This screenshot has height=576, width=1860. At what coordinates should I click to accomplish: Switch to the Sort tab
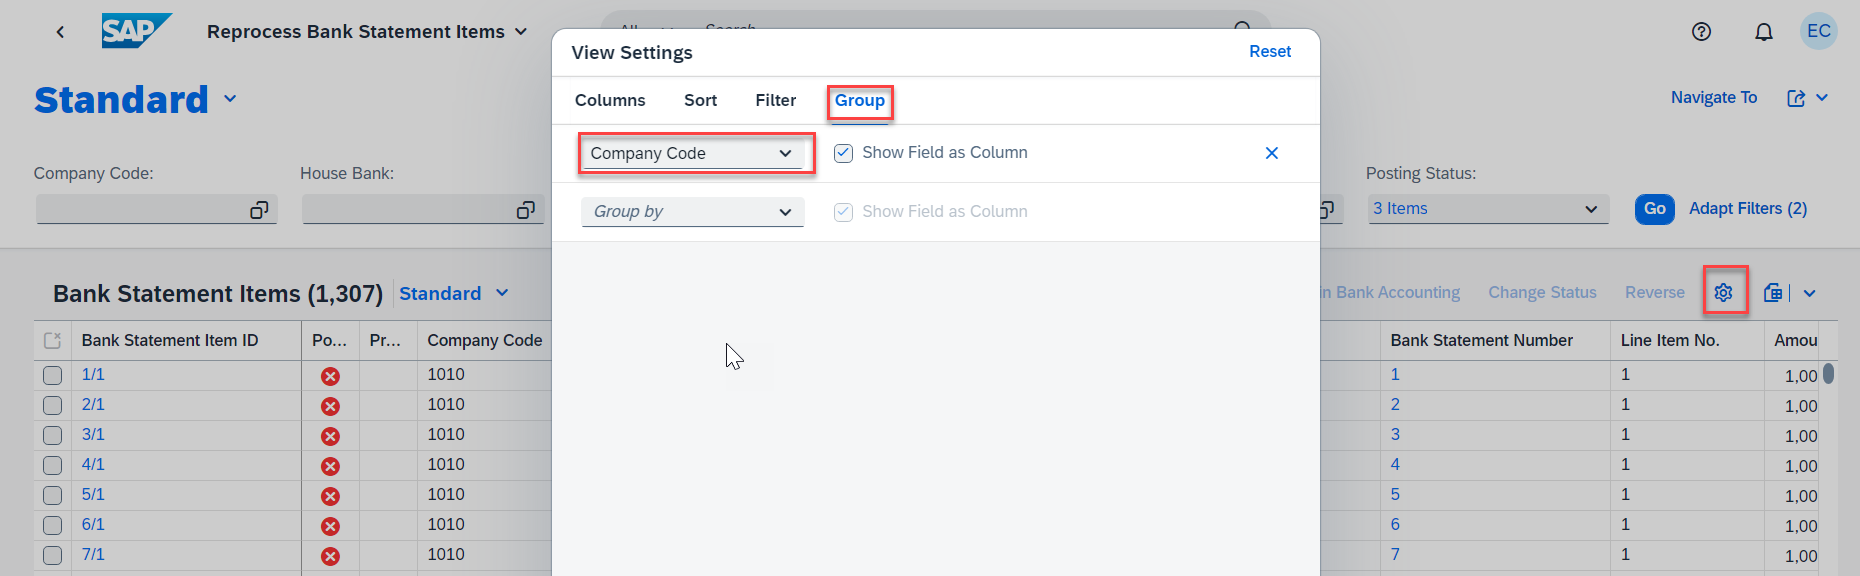pos(700,100)
